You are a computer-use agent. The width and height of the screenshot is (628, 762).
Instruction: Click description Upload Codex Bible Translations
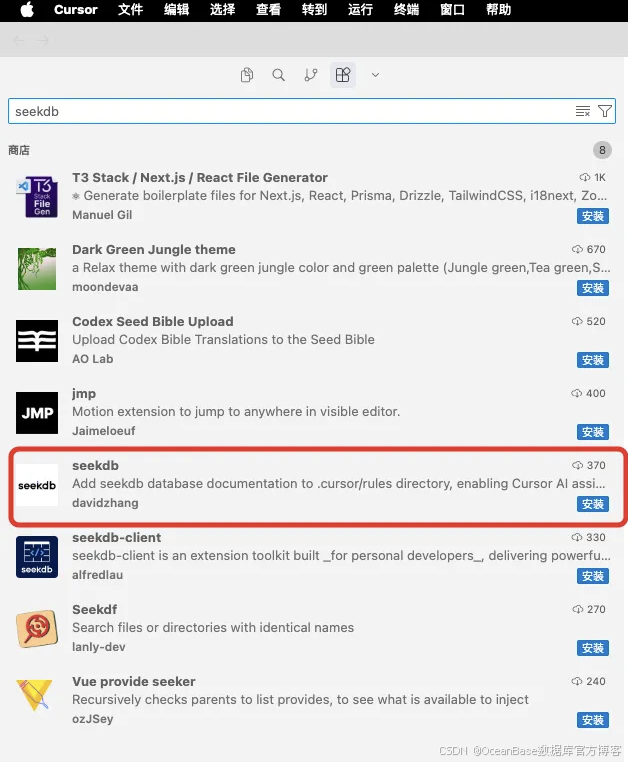point(224,339)
